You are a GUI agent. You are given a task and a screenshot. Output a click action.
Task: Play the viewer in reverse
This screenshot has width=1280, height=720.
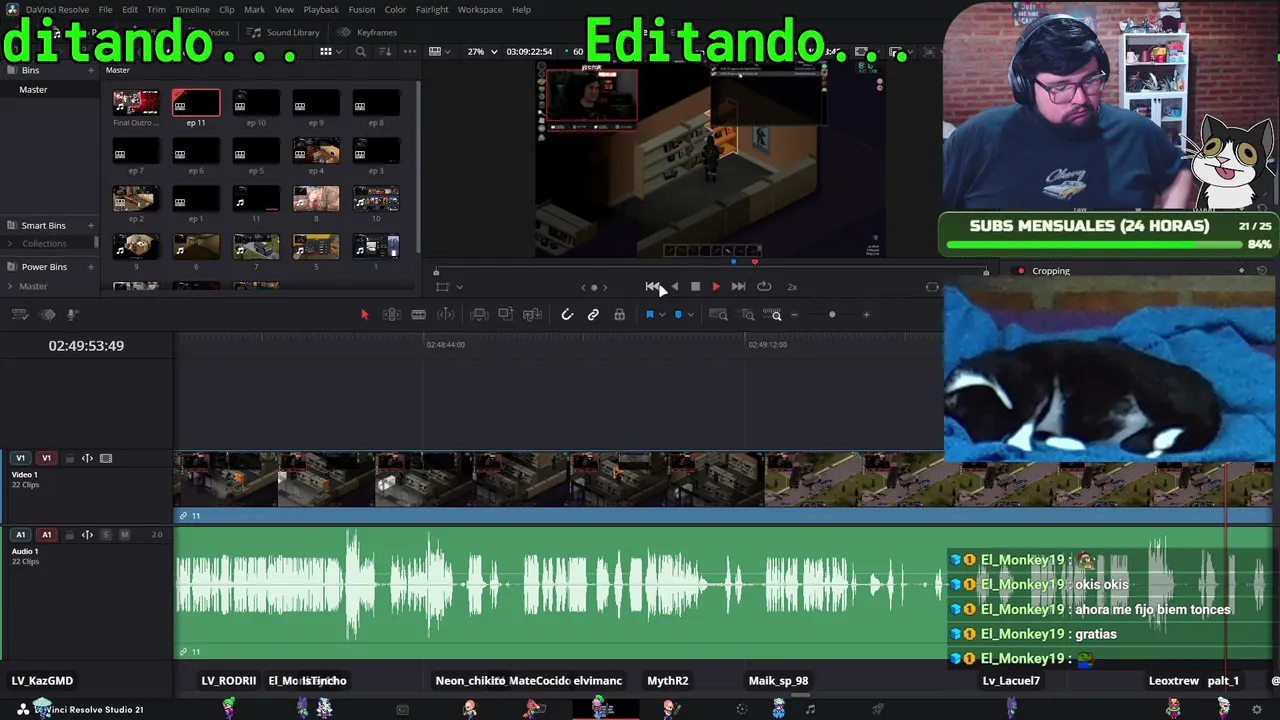(674, 287)
